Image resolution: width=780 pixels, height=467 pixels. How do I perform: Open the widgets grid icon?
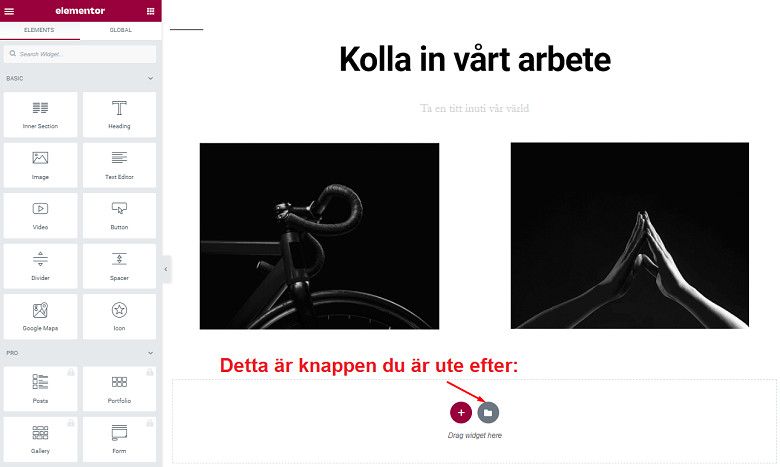pos(150,11)
